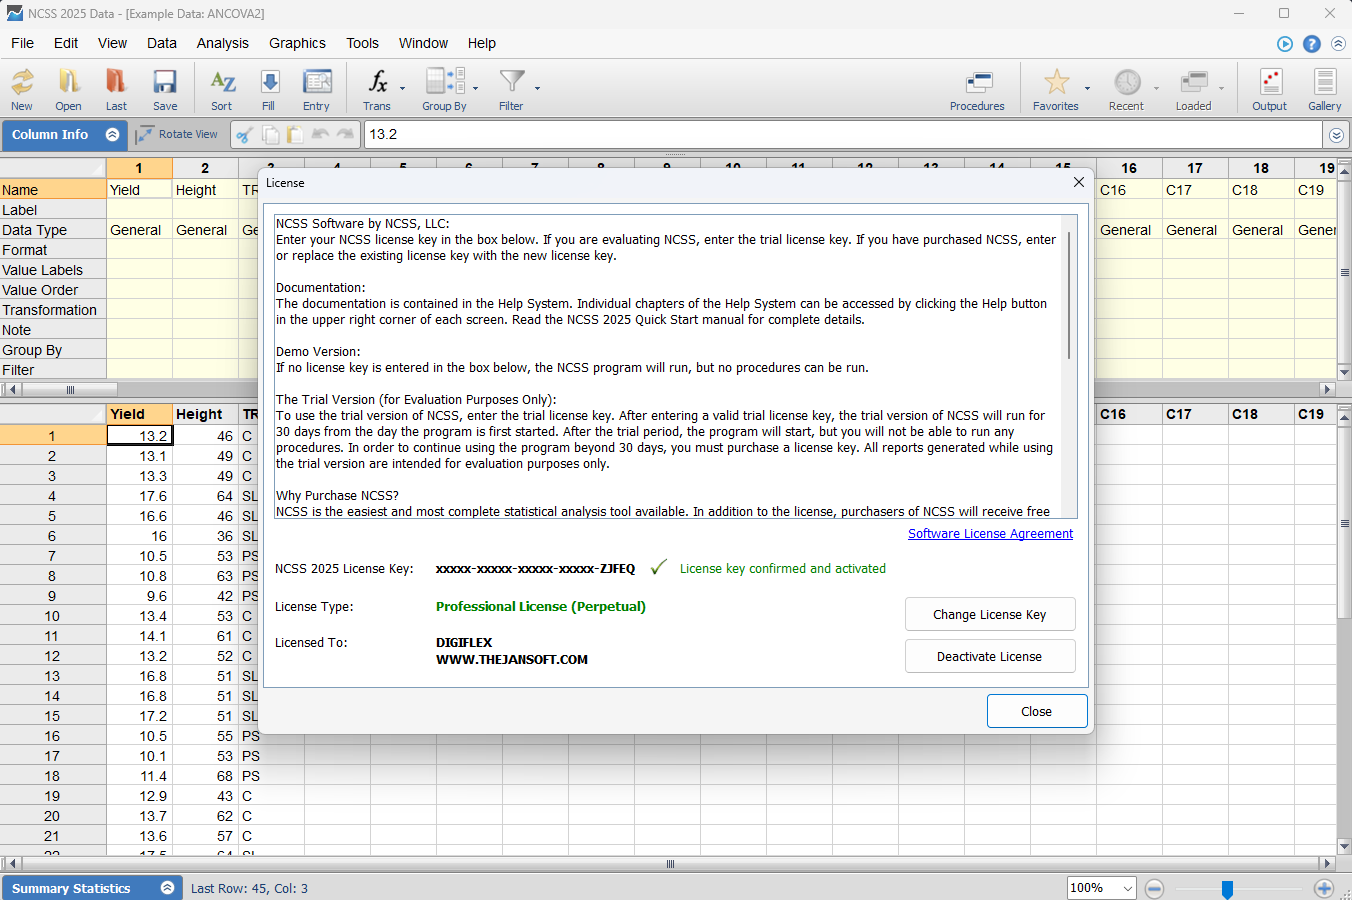Click the Value Labels row label
Screen dimensions: 1352x900
(x=53, y=270)
